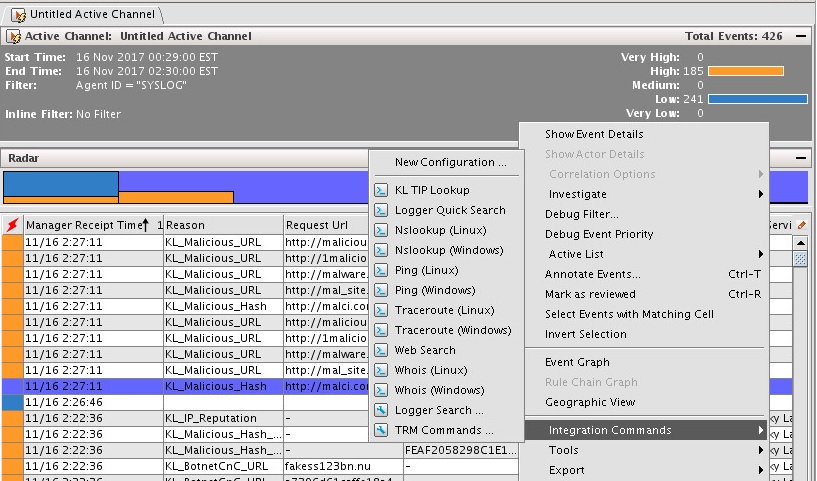
Task: Click the Logger Search wrench icon
Action: click(x=381, y=410)
